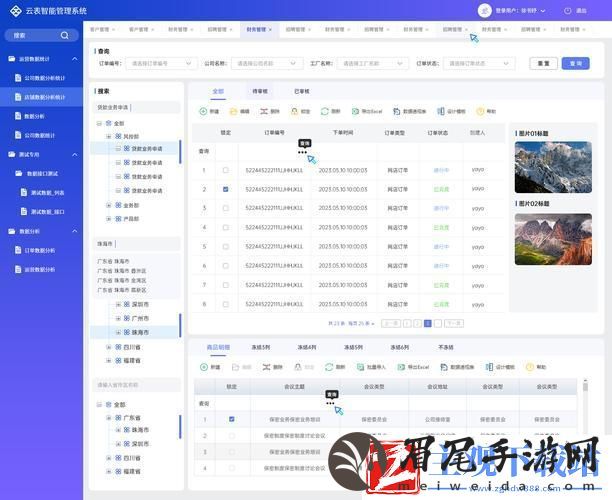Click document icon beside 公司数据分析统计
The width and height of the screenshot is (612, 500).
click(18, 78)
